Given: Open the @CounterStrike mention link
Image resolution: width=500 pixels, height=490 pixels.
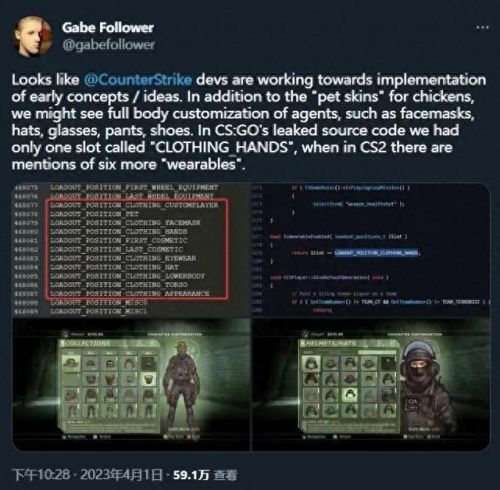Looking at the screenshot, I should 138,80.
